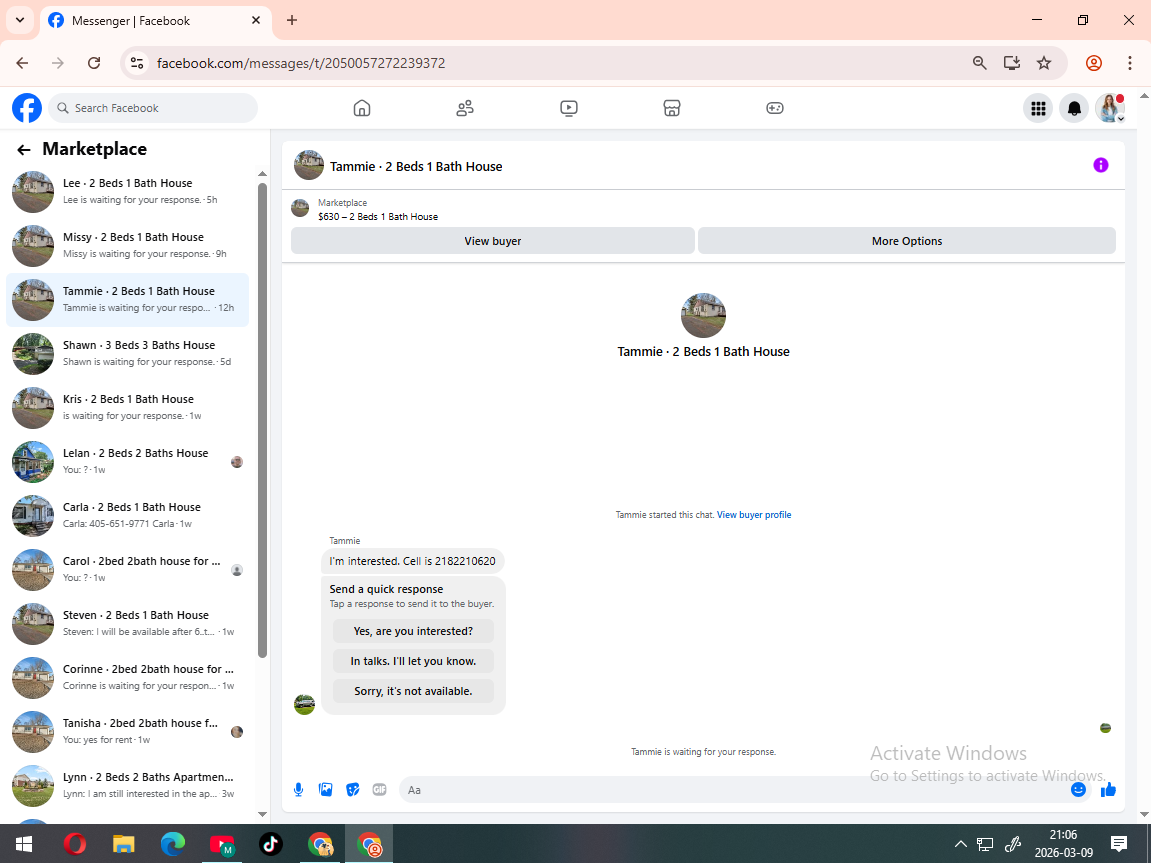This screenshot has width=1151, height=863.
Task: Open Steven's 2 Beds 1 Bath House chat
Action: (x=128, y=623)
